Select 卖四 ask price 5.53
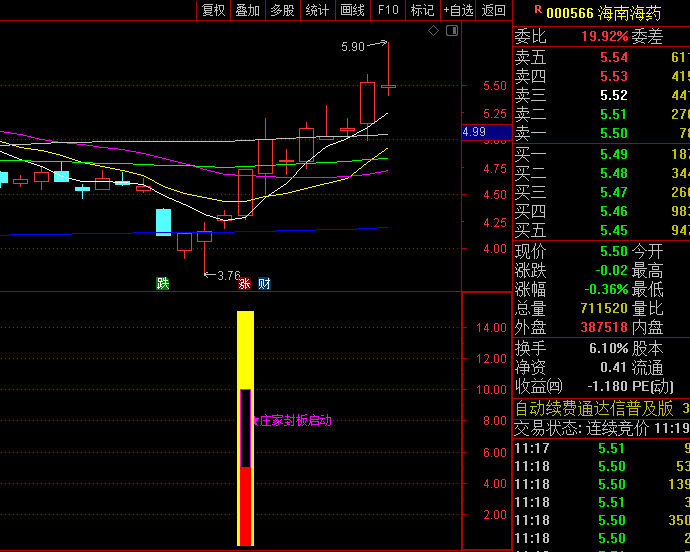The width and height of the screenshot is (690, 552). click(x=614, y=76)
